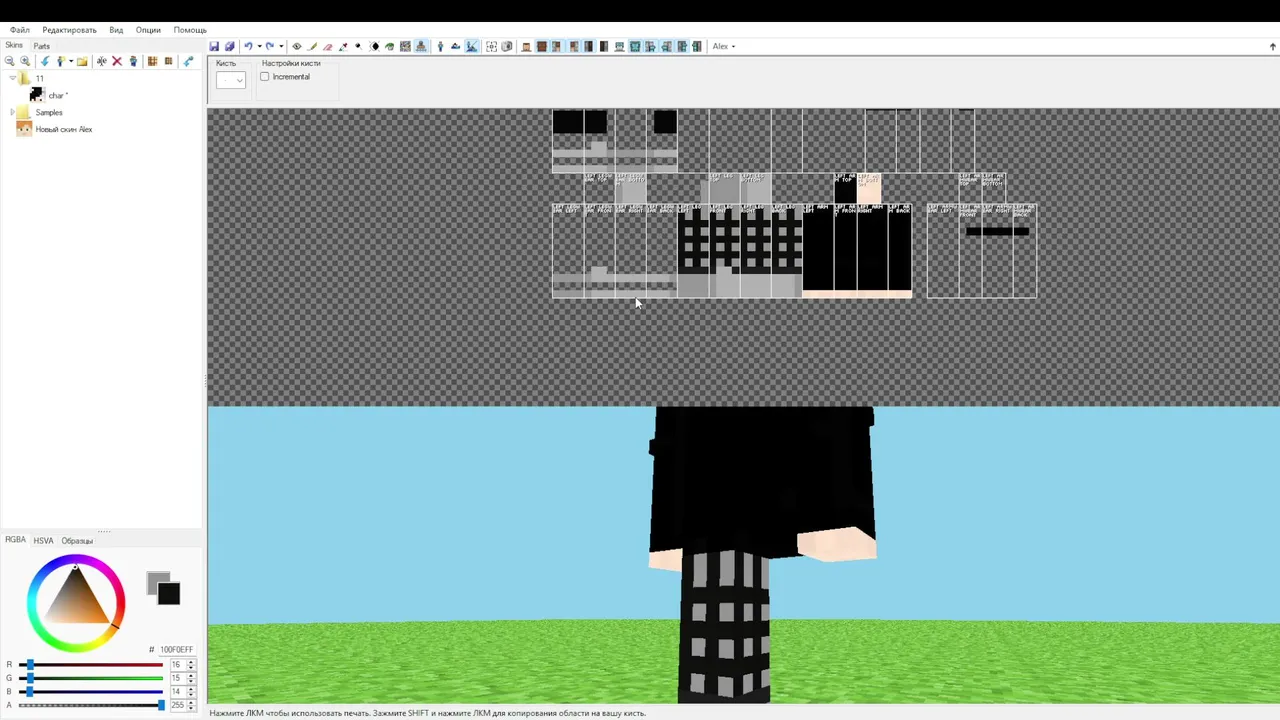Click the new skin figure icon
Viewport: 1280px width, 720px height.
60,61
